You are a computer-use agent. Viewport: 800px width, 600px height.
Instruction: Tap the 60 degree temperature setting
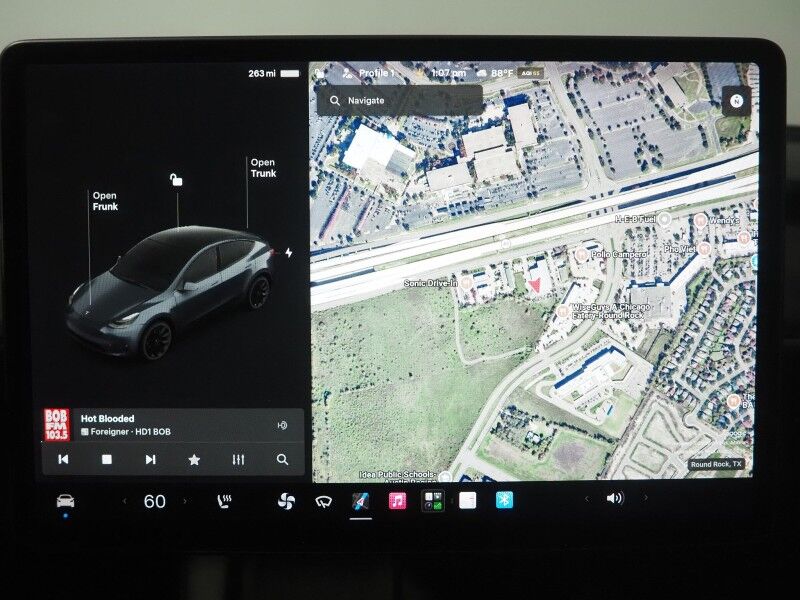tap(155, 502)
